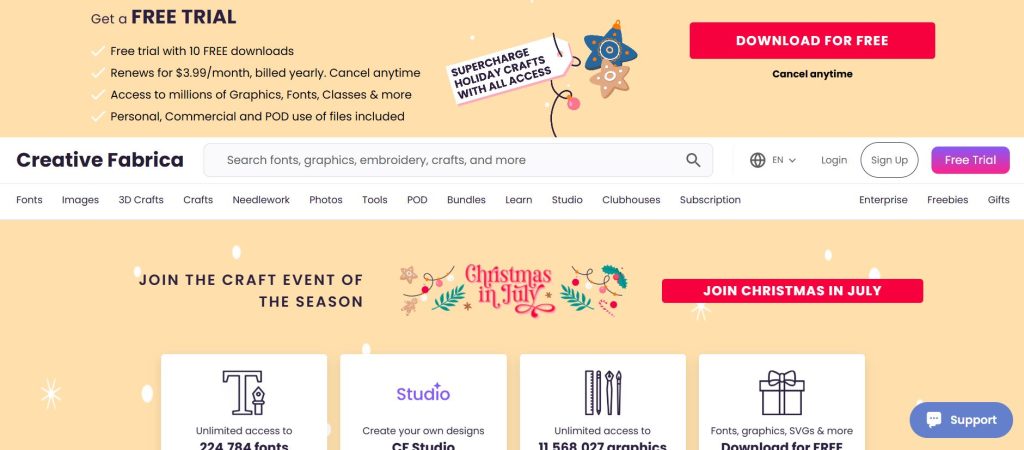1024x450 pixels.
Task: Select the Needlework navigation item
Action: 261,200
